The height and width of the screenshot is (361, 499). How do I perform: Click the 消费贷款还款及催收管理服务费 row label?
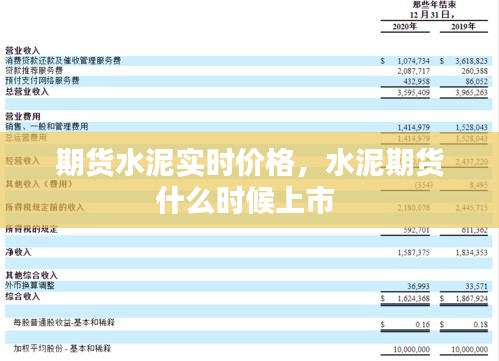pyautogui.click(x=63, y=61)
